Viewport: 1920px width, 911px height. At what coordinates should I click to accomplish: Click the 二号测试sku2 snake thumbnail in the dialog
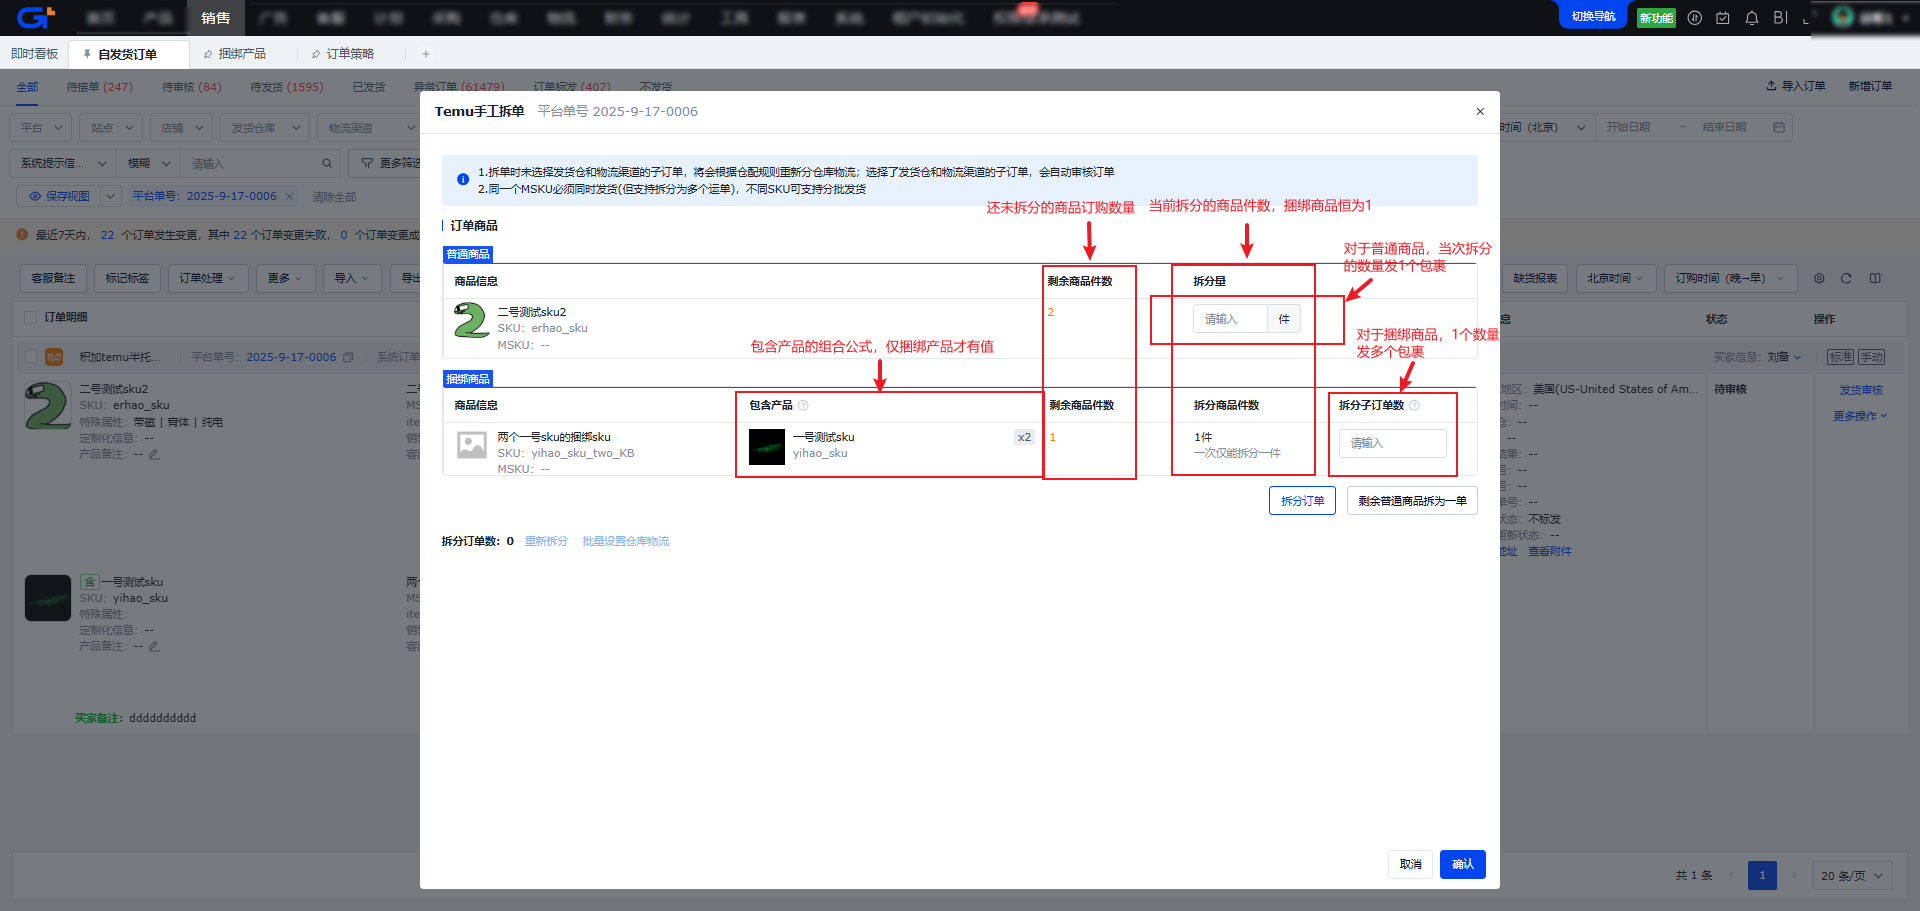[471, 321]
